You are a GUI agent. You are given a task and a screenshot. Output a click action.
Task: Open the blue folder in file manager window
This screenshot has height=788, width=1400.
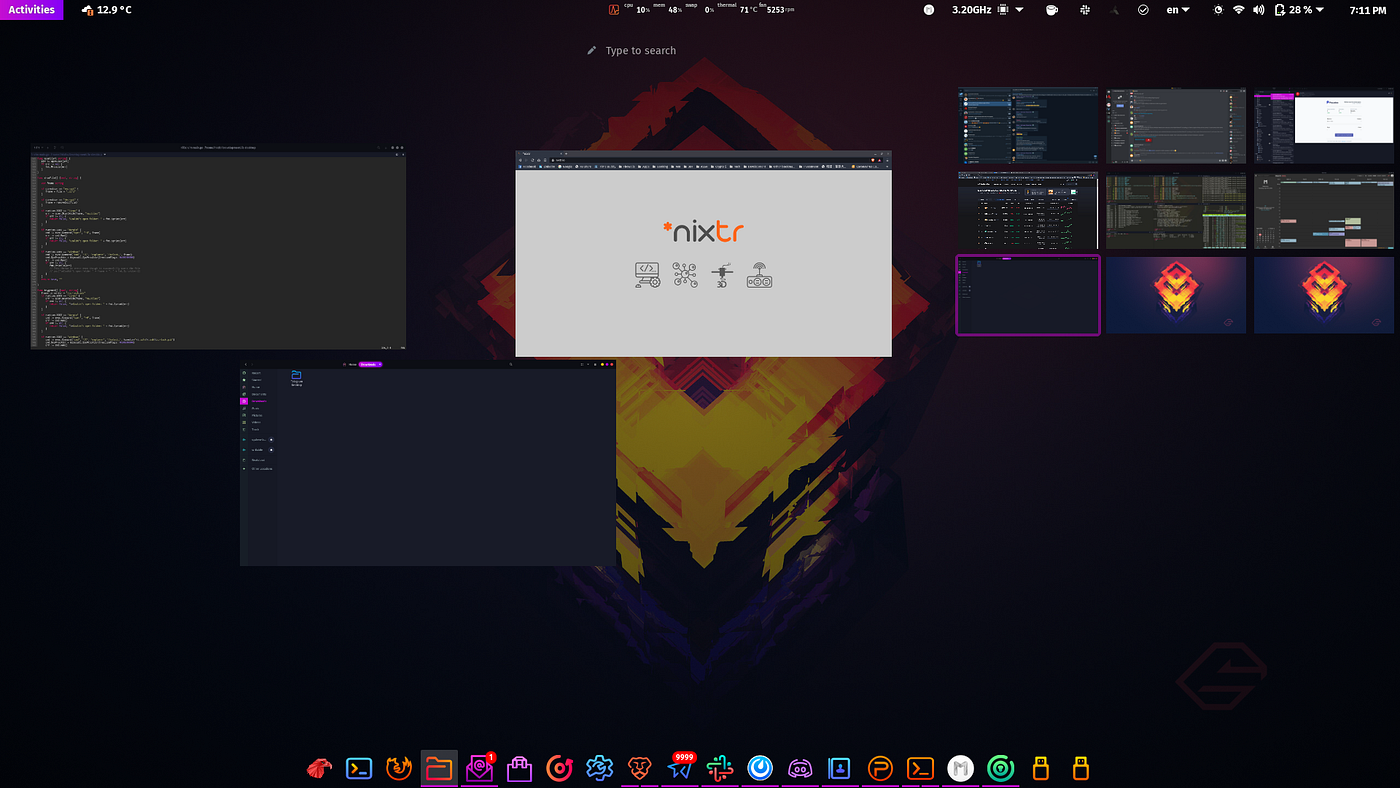click(x=297, y=376)
